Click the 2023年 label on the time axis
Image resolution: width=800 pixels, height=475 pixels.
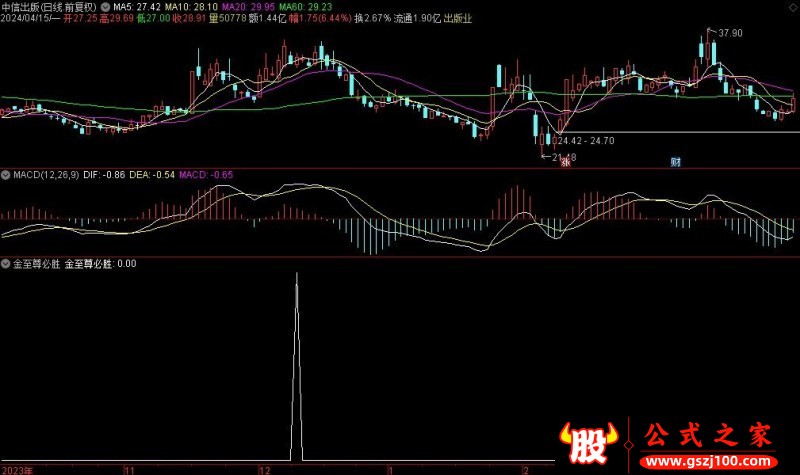coord(17,468)
